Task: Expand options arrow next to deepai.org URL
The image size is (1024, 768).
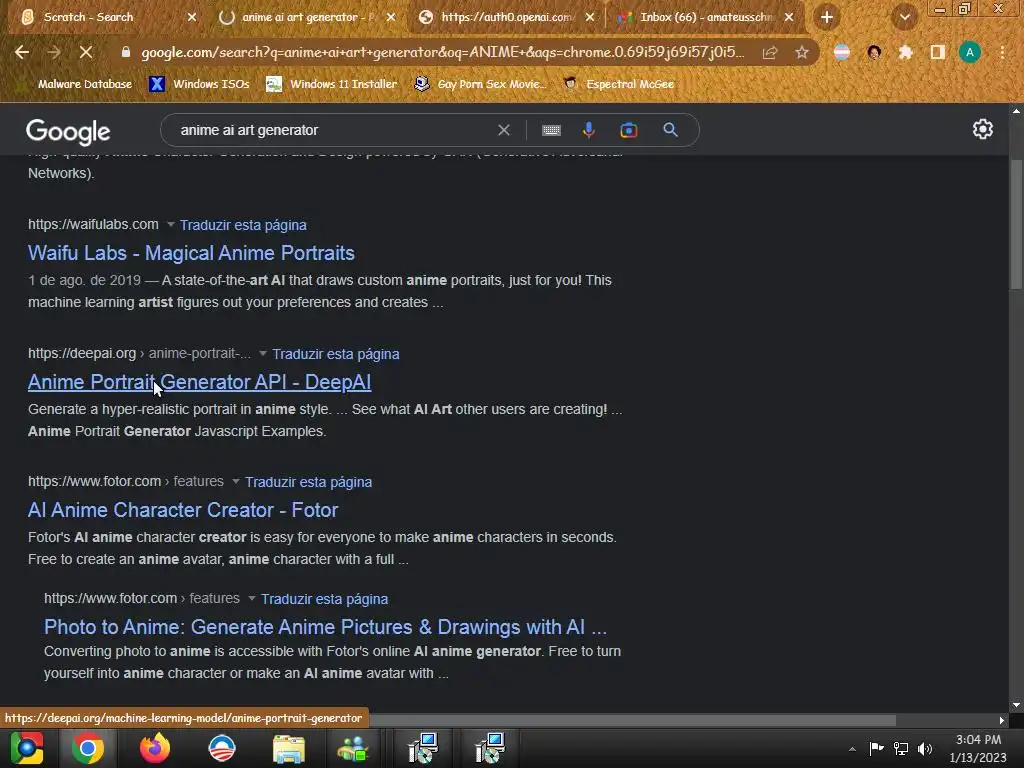Action: click(263, 353)
